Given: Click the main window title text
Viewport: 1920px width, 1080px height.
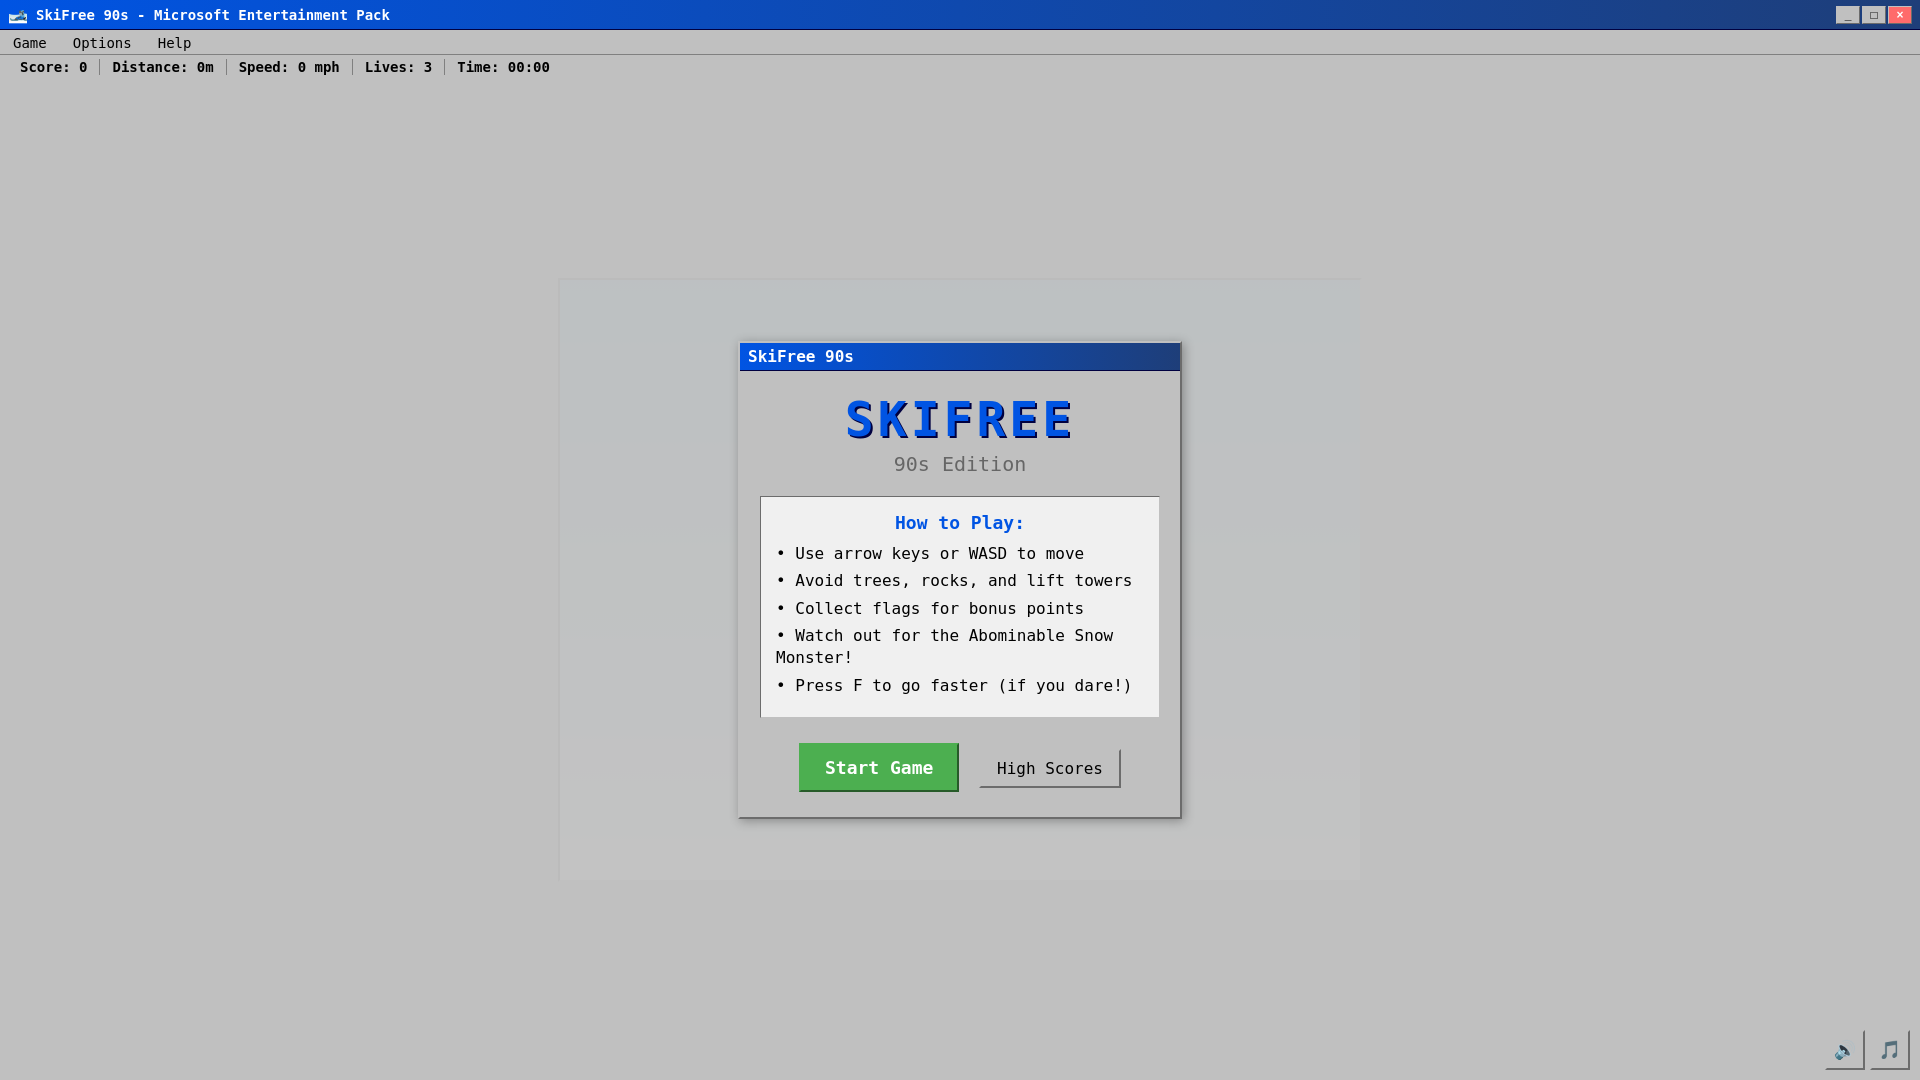Looking at the screenshot, I should pyautogui.click(x=213, y=15).
